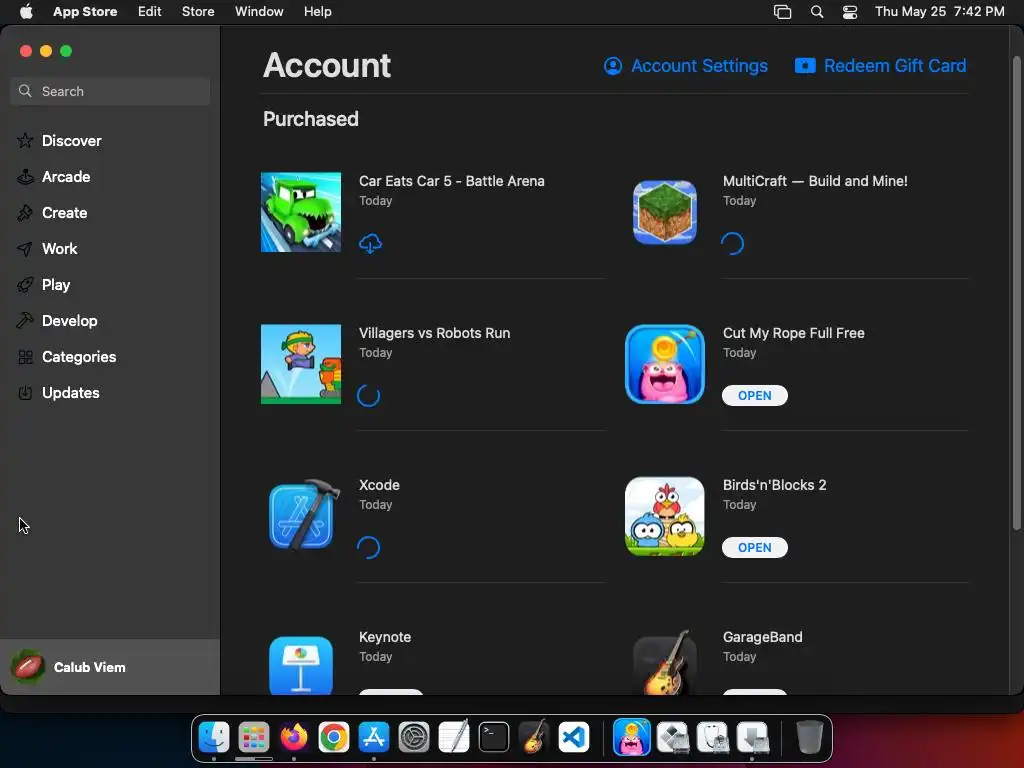Viewport: 1024px width, 768px height.
Task: Open Finder from the Dock
Action: (214, 737)
